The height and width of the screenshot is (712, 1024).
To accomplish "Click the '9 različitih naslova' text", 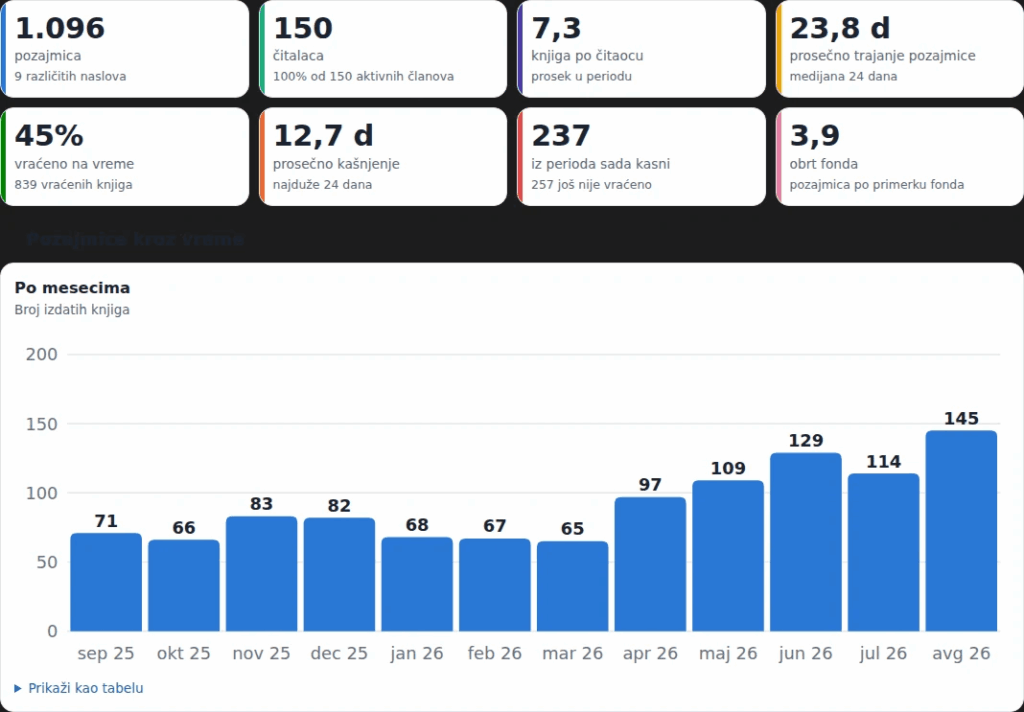I will [70, 76].
